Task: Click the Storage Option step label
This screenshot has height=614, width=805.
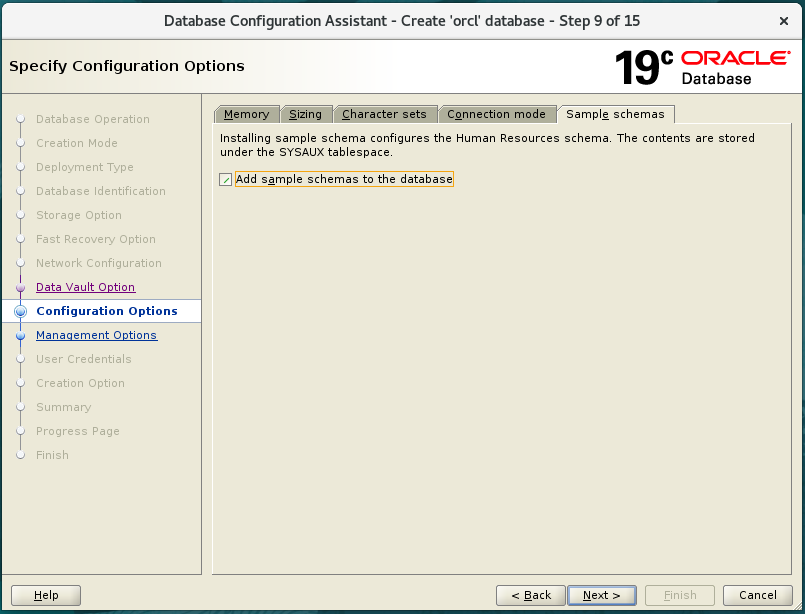Action: (x=79, y=215)
